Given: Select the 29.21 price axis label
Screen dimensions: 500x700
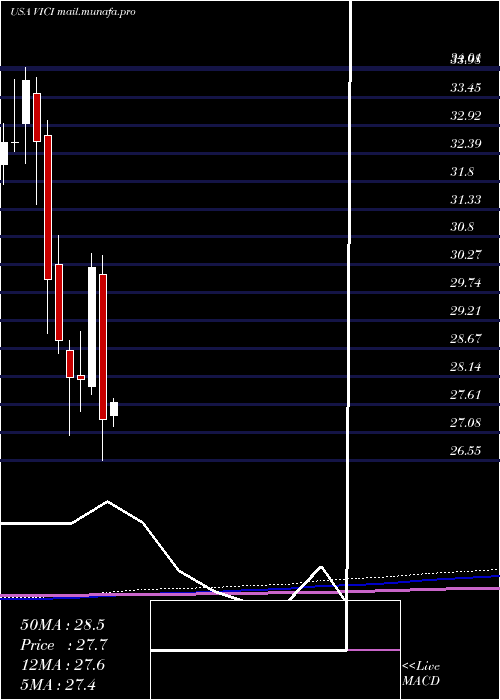Looking at the screenshot, I should coord(465,311).
